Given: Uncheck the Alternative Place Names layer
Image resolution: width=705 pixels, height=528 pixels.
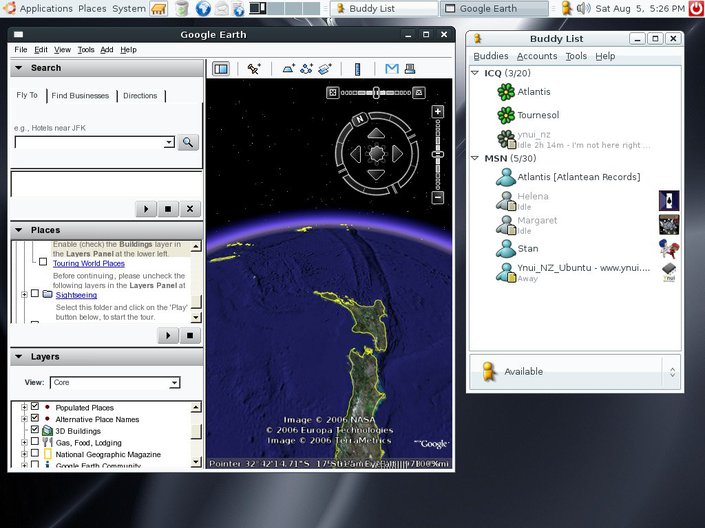Looking at the screenshot, I should click(35, 418).
